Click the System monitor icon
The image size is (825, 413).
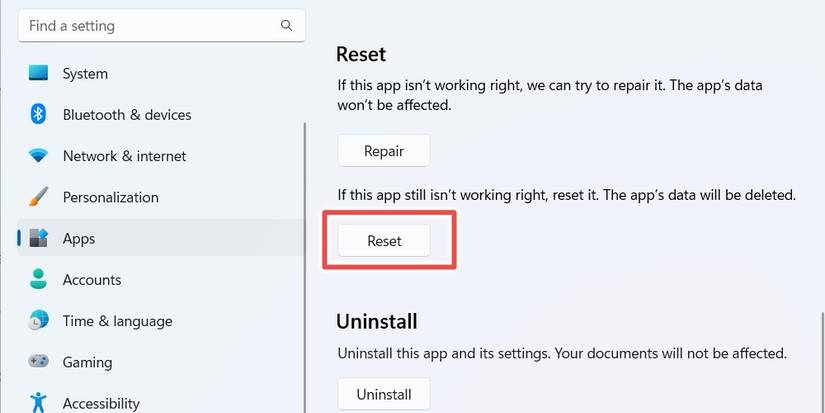point(39,74)
